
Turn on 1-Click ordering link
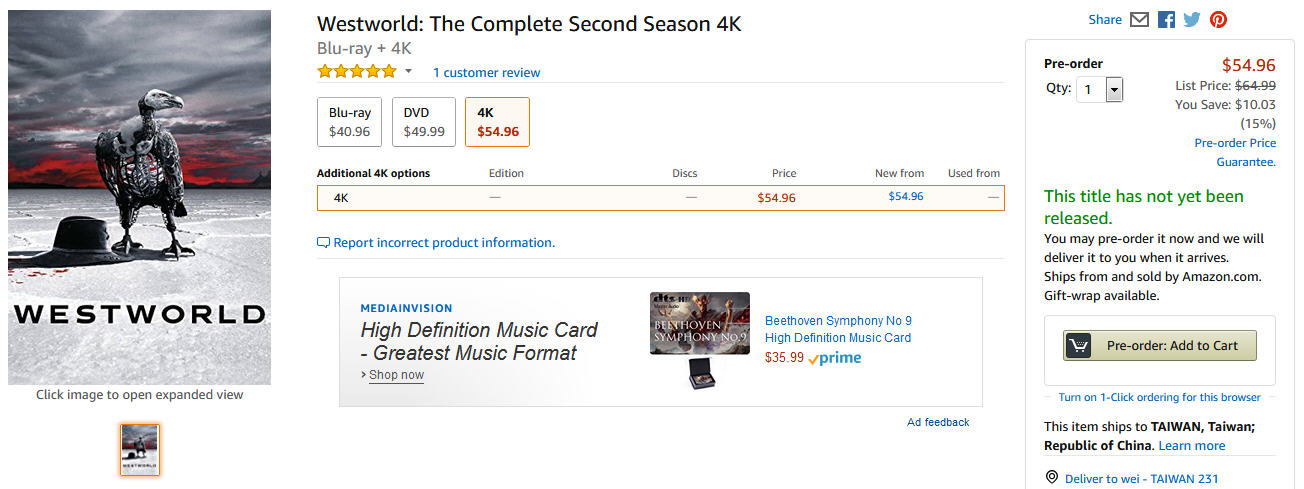coord(1160,397)
